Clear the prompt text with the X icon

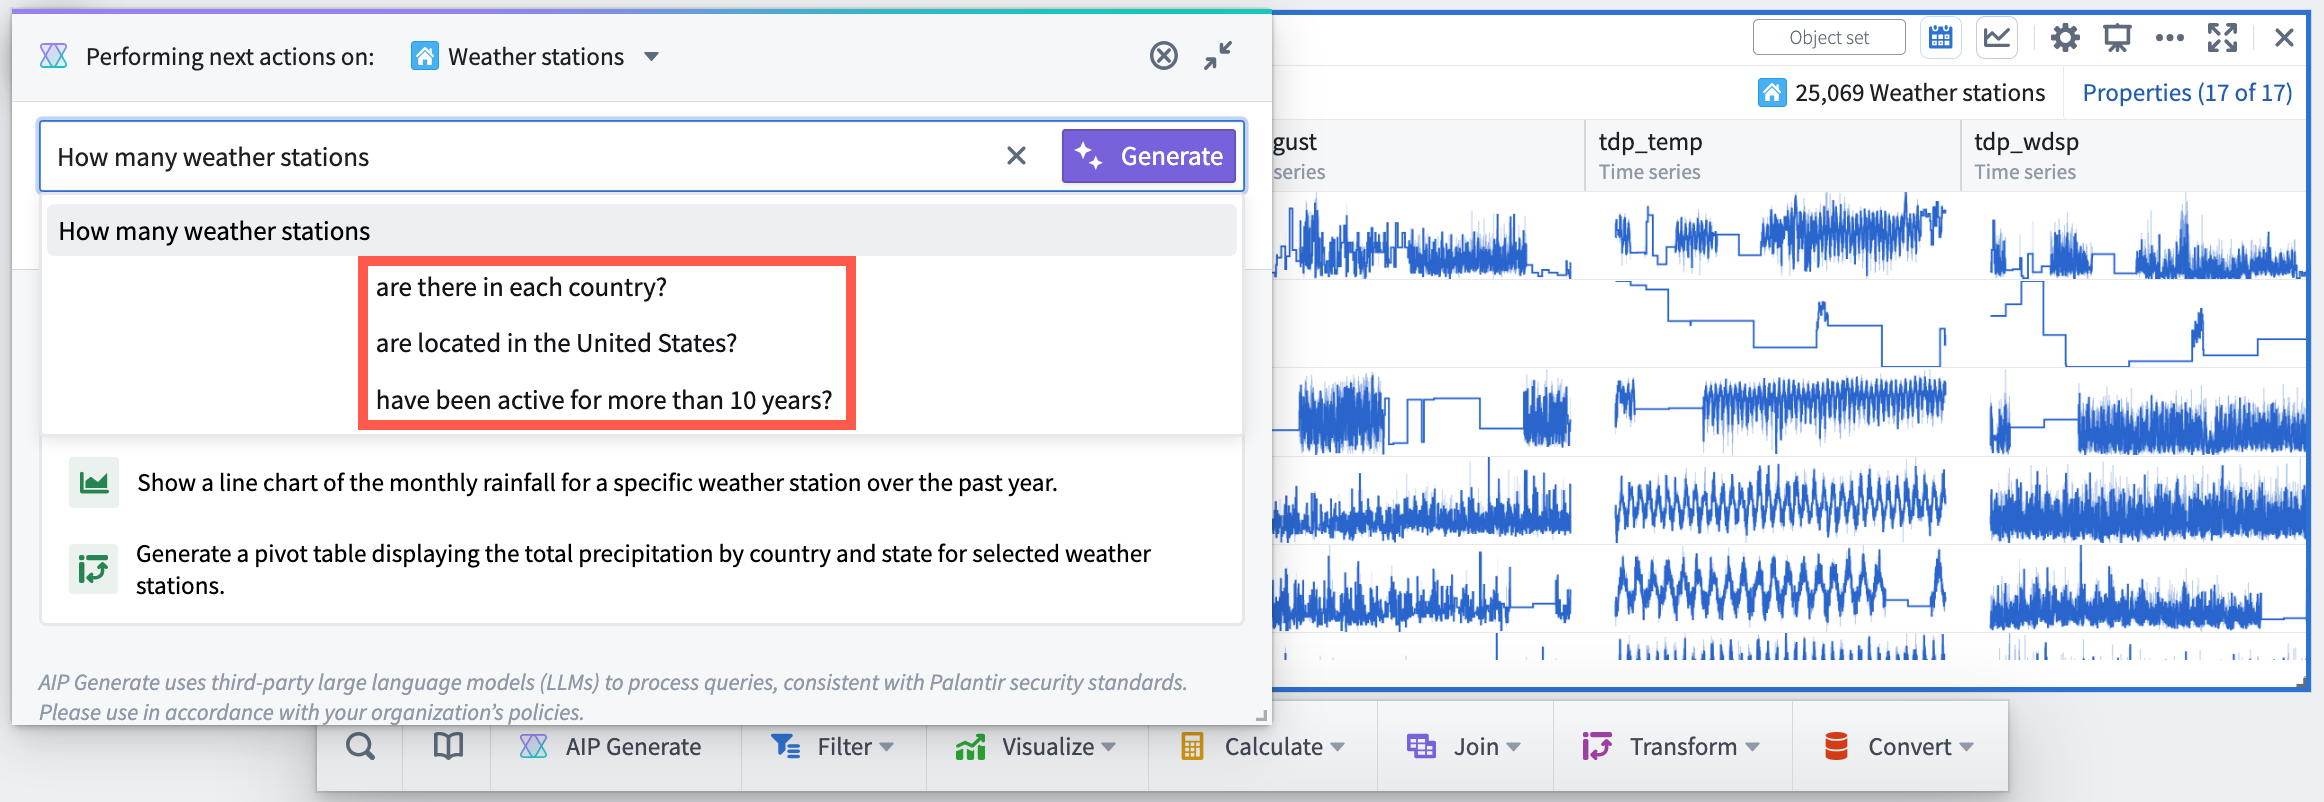click(x=1016, y=156)
